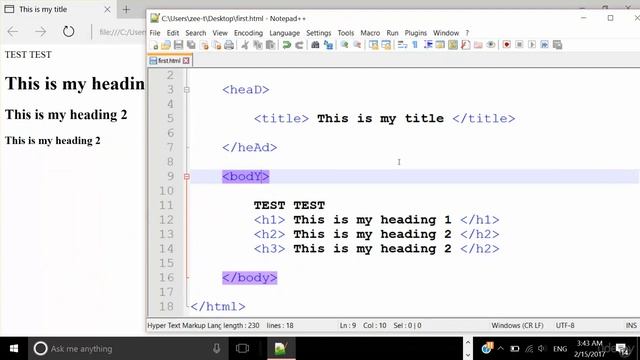Open the Plugins menu

click(x=416, y=33)
